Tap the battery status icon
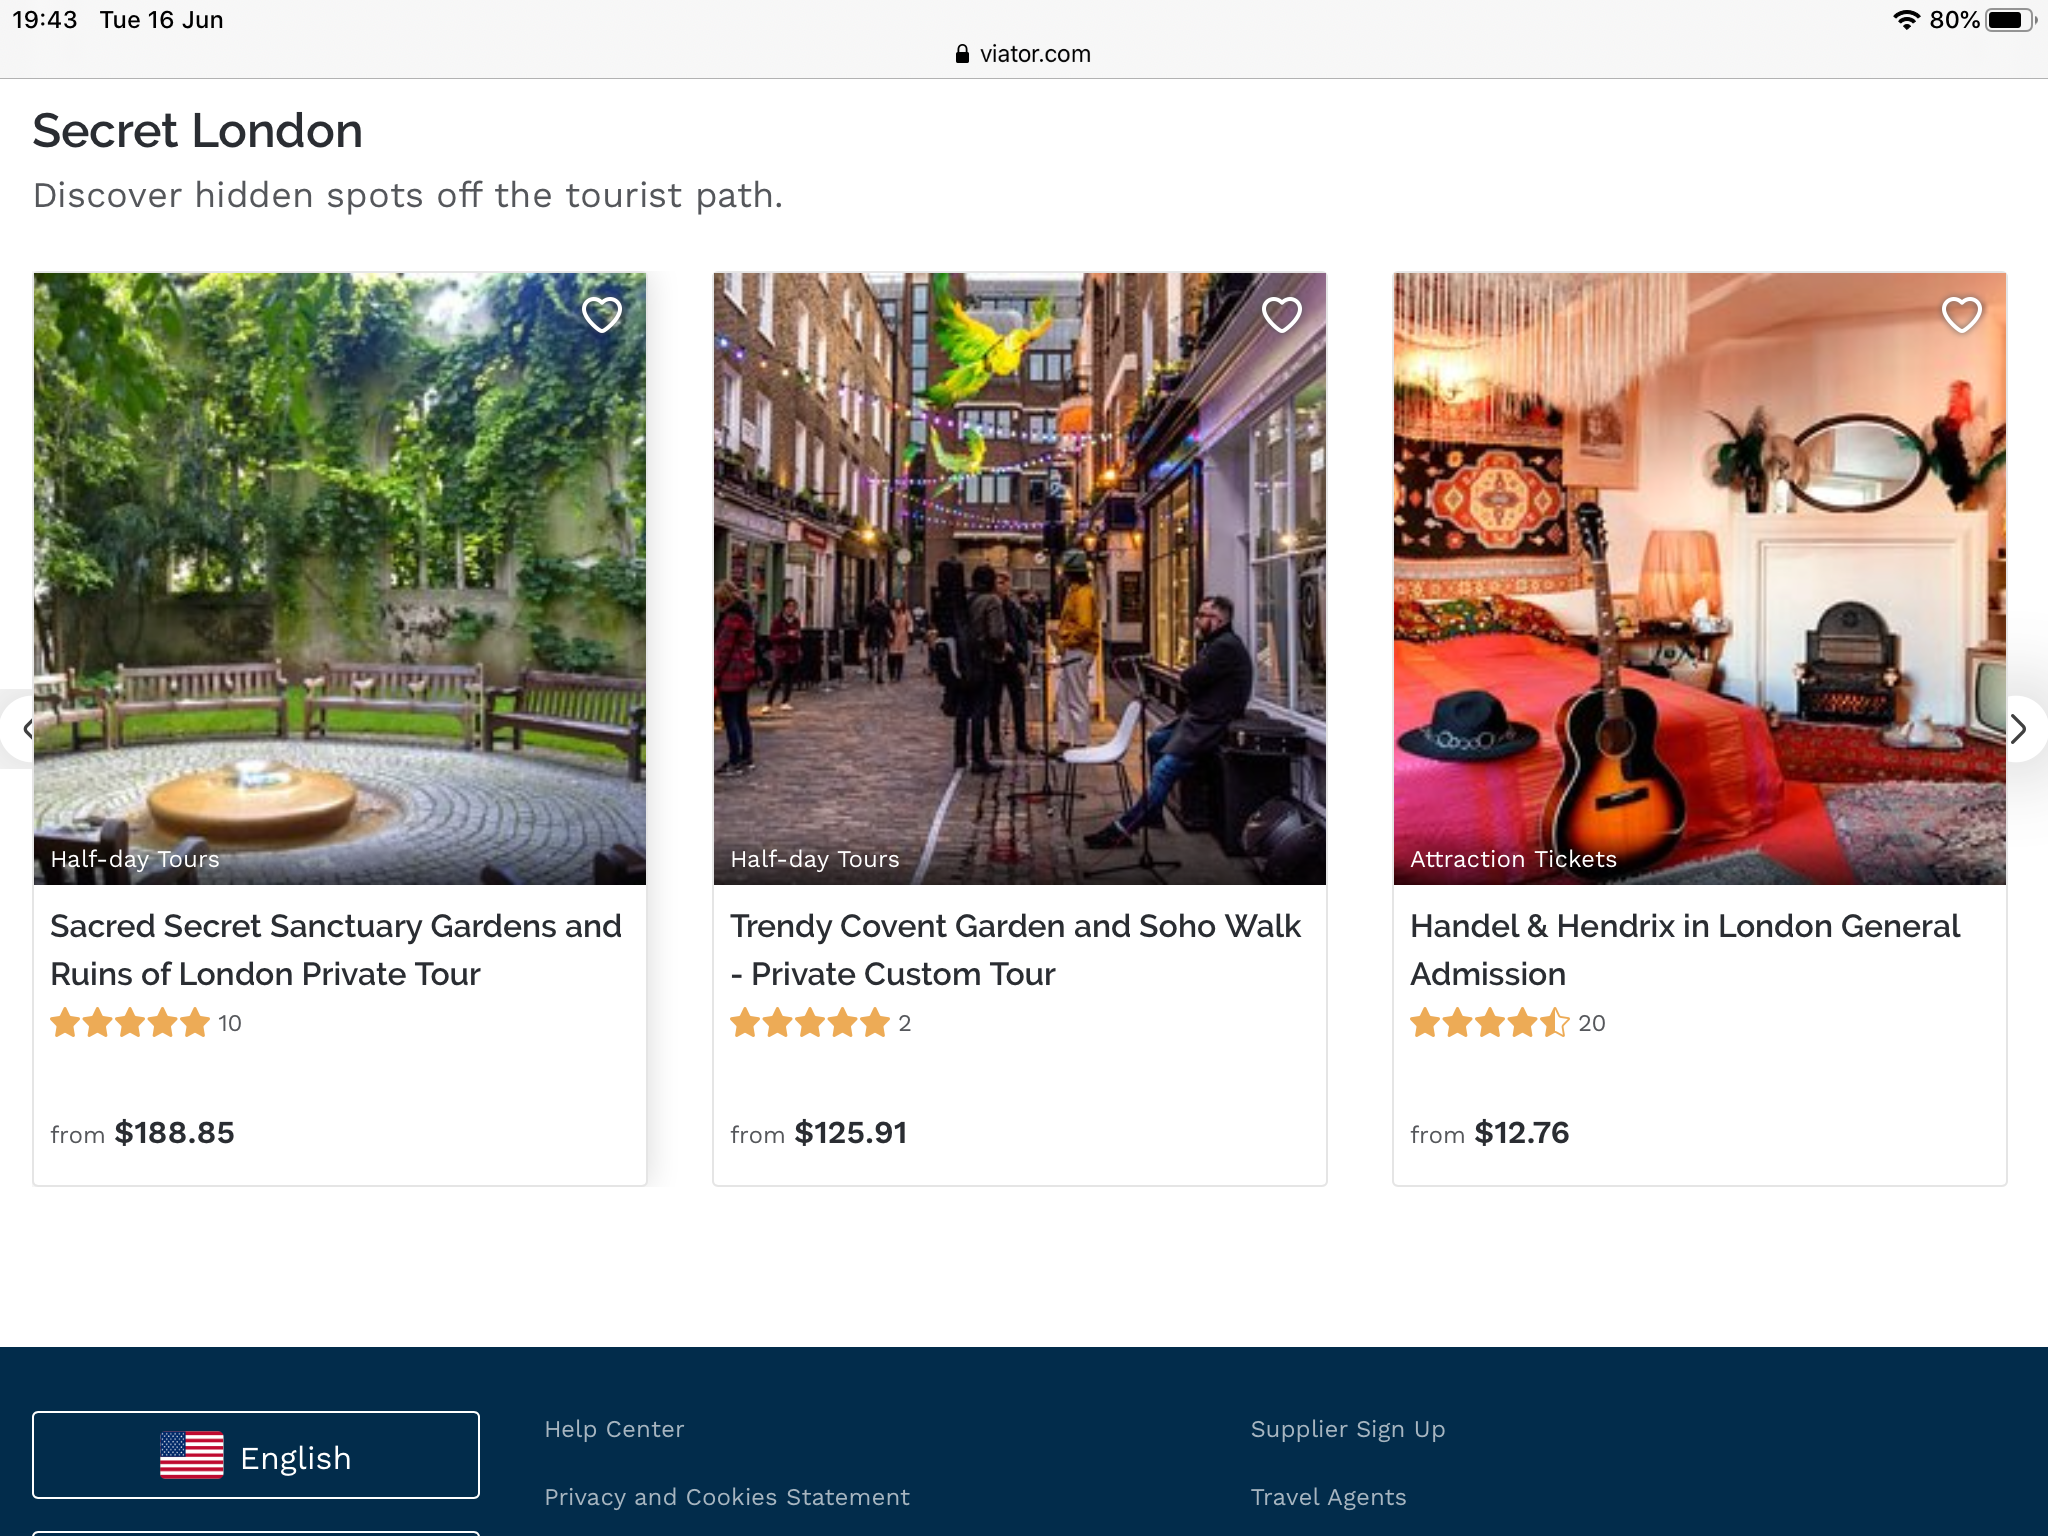Screen dimensions: 2048x1536 pyautogui.click(x=2008, y=20)
